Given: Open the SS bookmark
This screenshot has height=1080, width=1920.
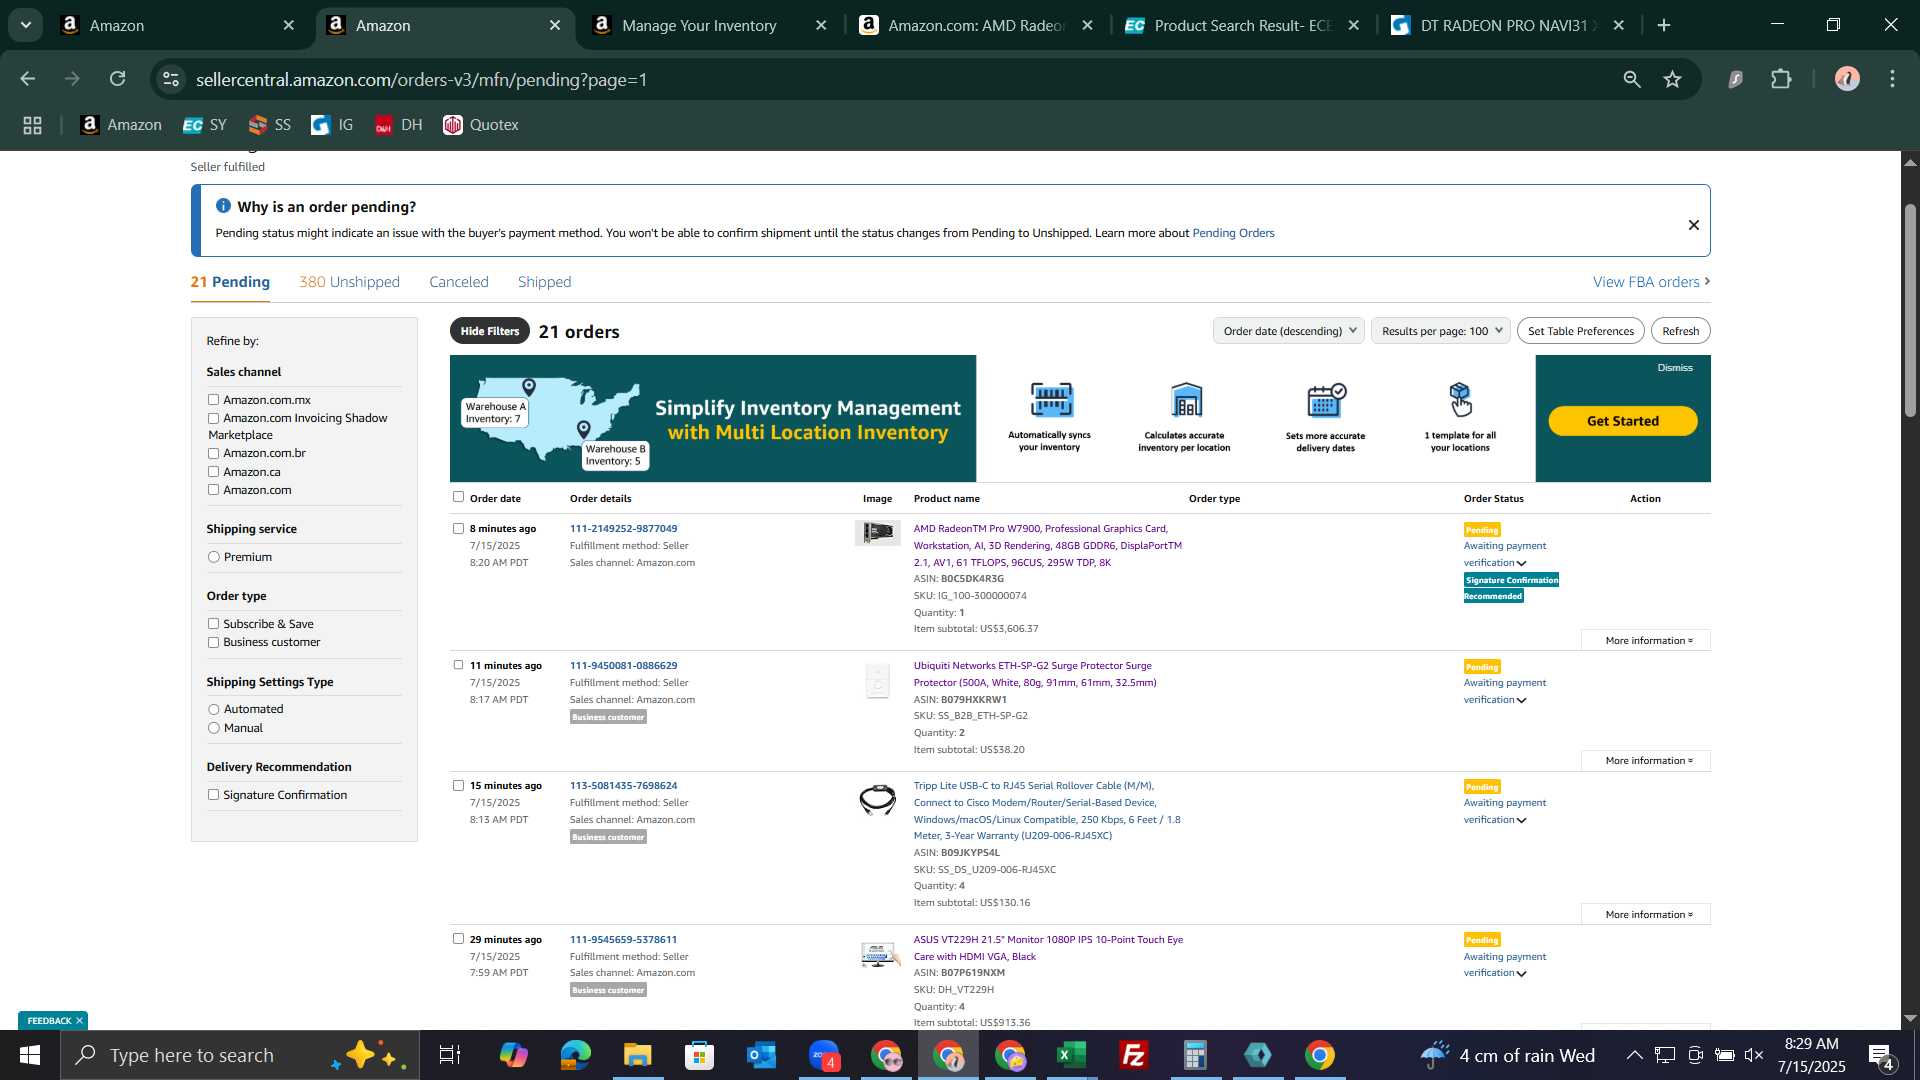Looking at the screenshot, I should [x=270, y=125].
